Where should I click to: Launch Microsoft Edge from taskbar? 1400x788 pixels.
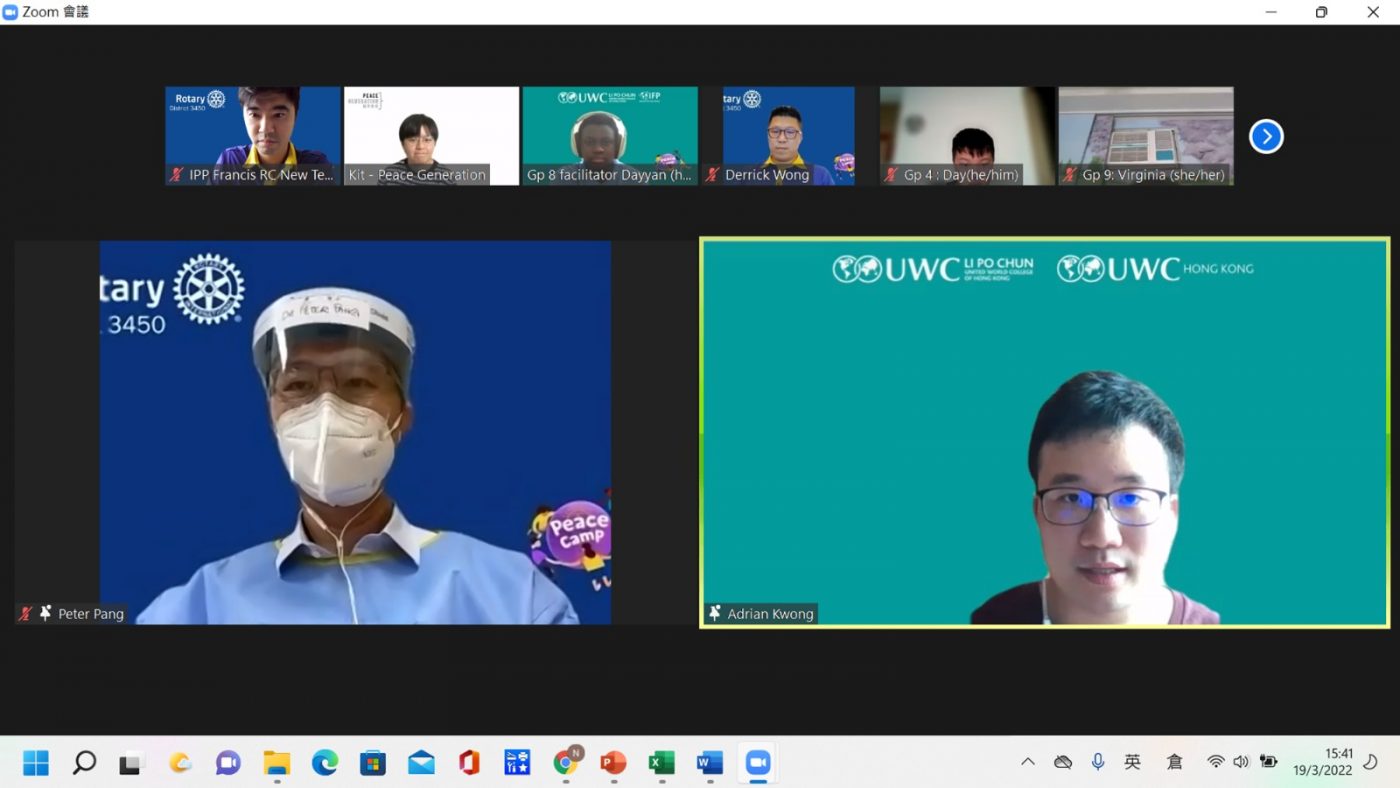tap(324, 763)
